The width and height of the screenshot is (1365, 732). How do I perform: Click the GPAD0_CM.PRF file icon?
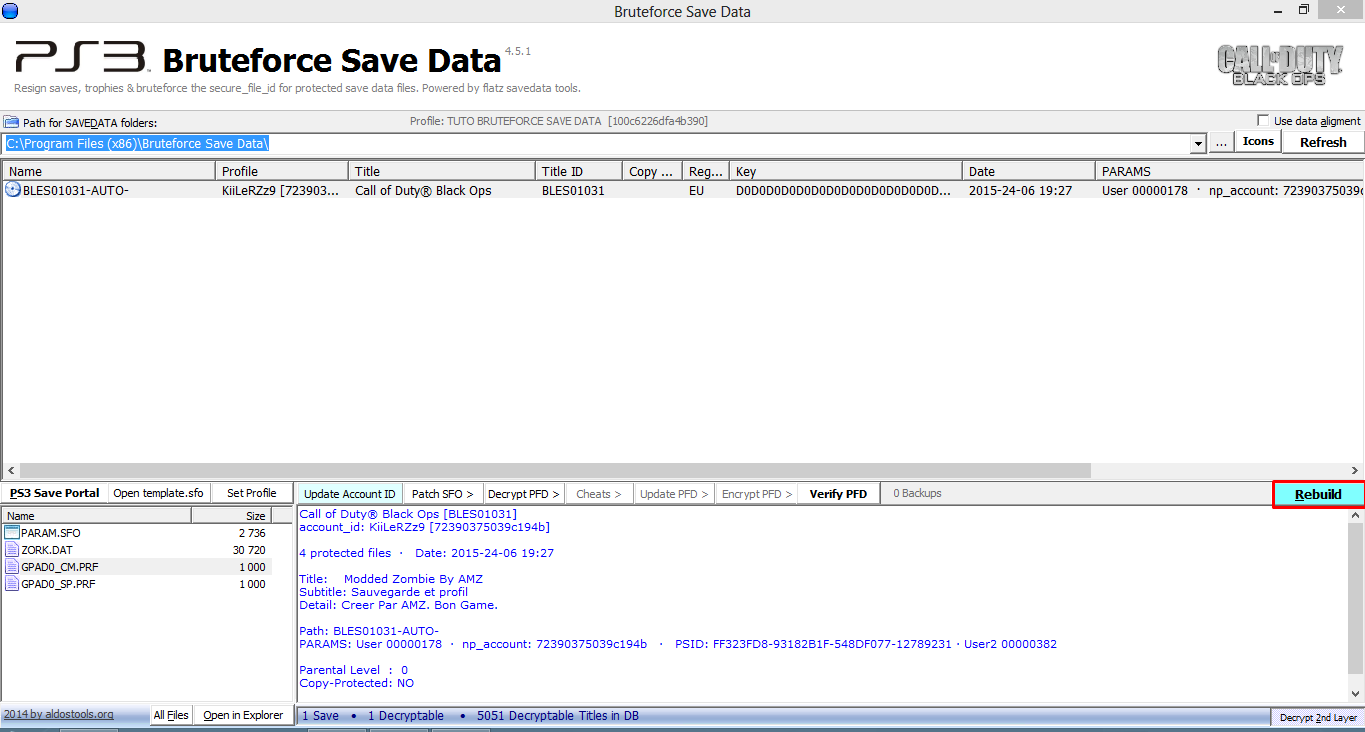point(12,567)
